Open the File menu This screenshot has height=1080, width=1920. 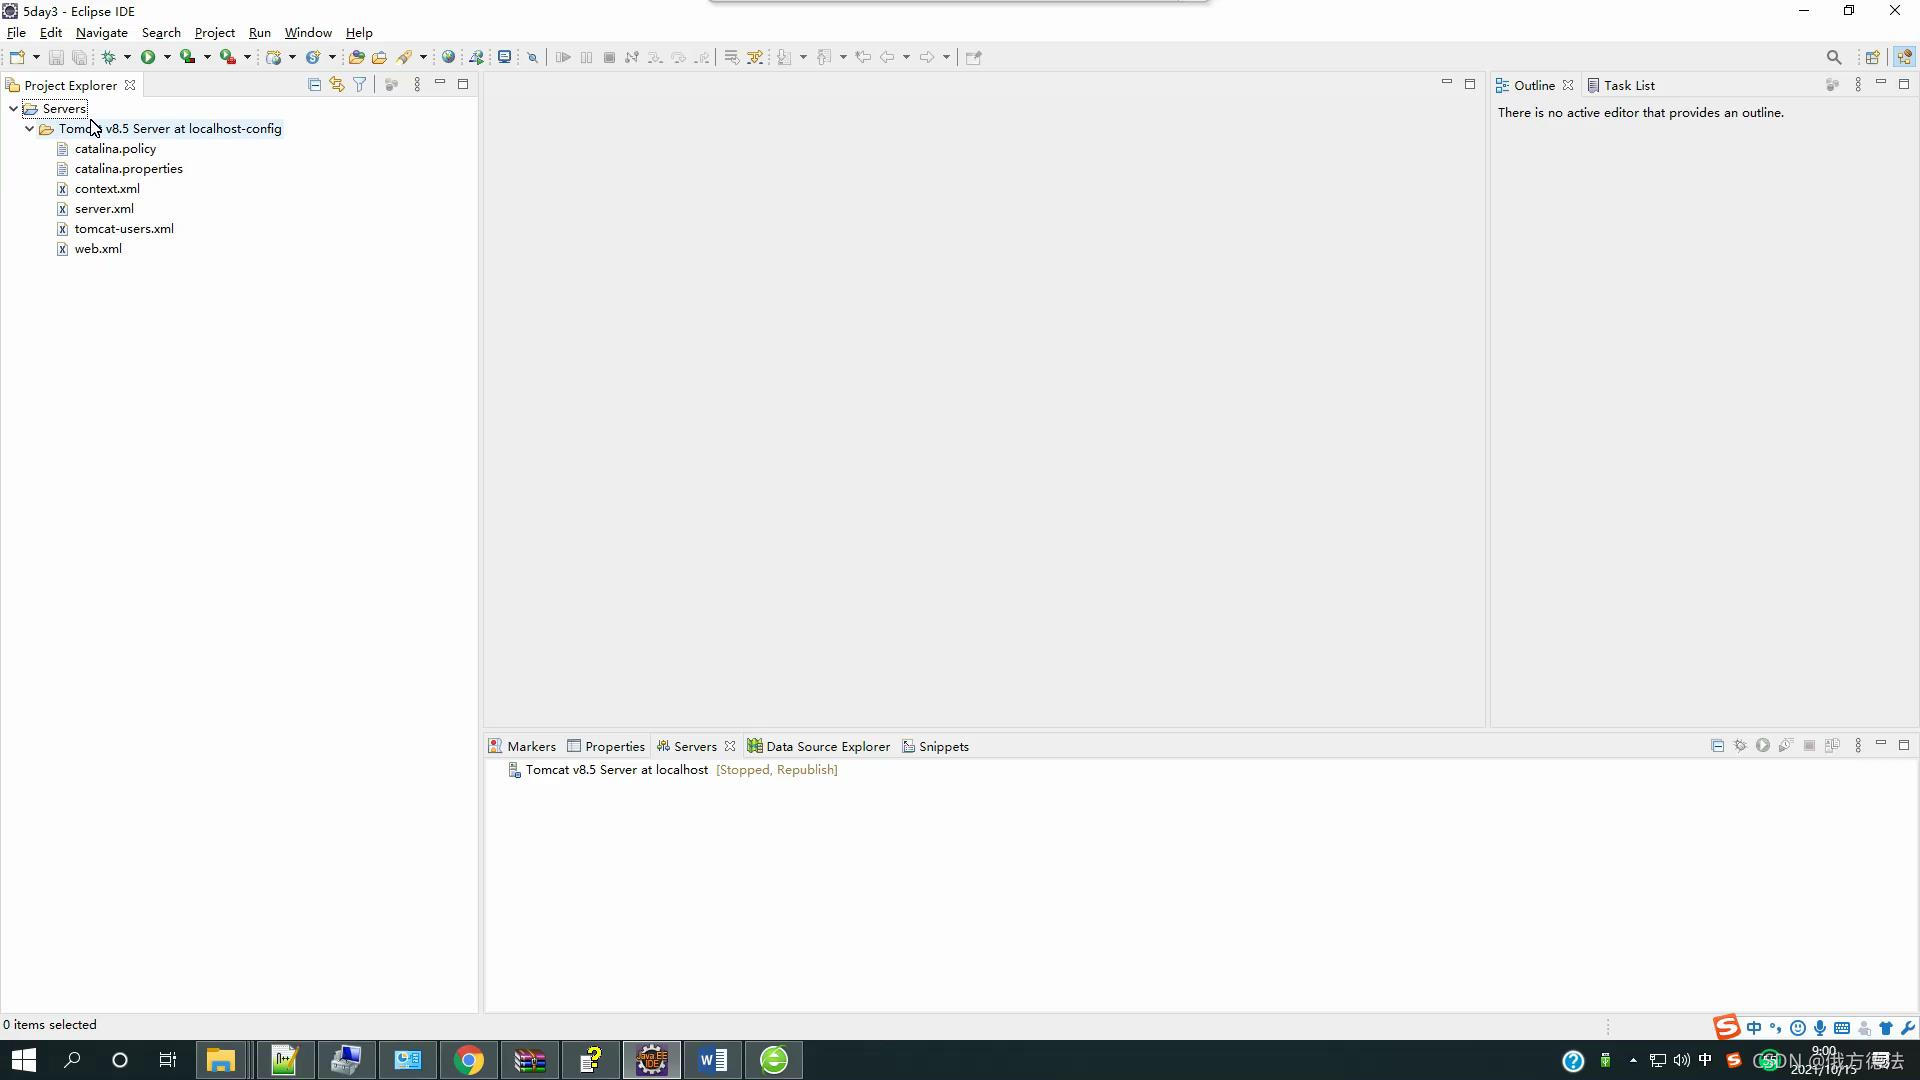pyautogui.click(x=16, y=33)
